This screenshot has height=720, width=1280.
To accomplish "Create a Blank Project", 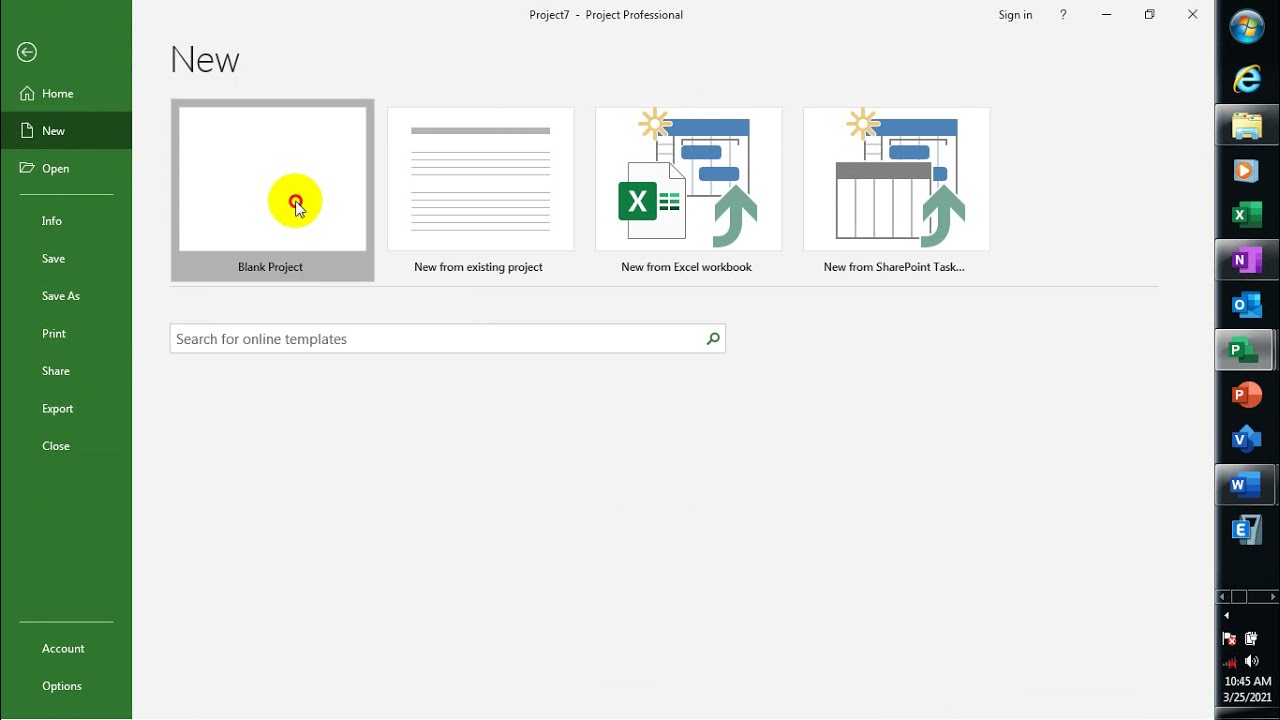I will tap(272, 190).
